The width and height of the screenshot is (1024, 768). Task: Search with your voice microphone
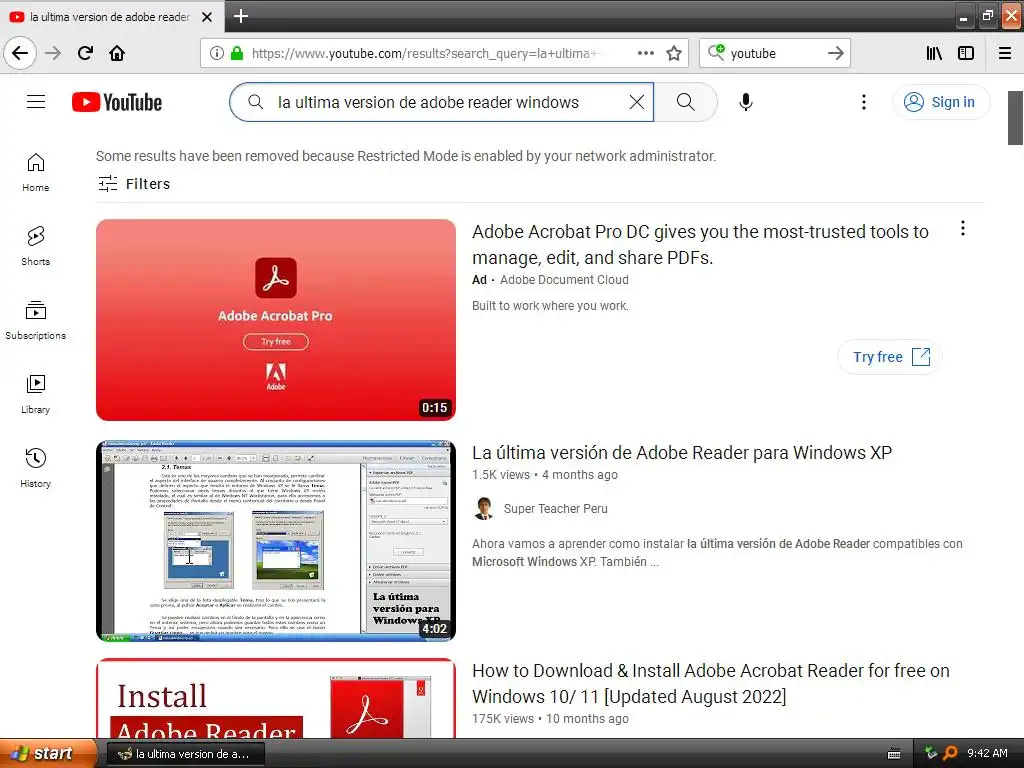coord(746,102)
